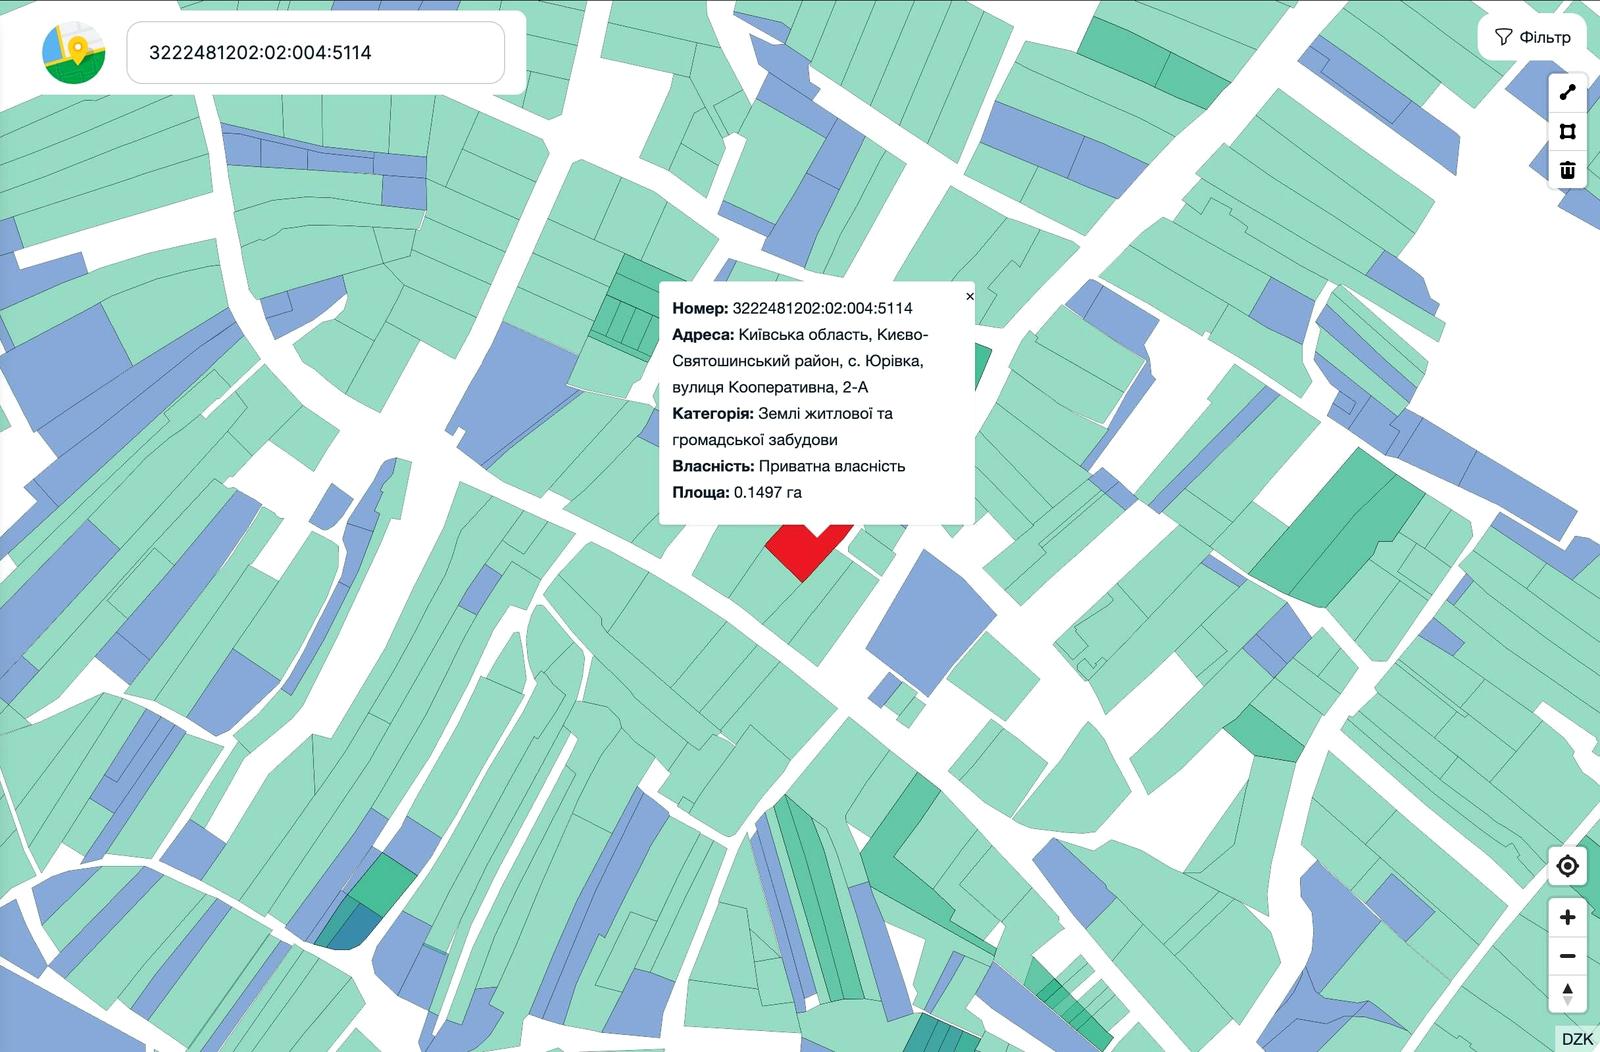The height and width of the screenshot is (1052, 1600).
Task: Center map on my current location
Action: pyautogui.click(x=1567, y=866)
